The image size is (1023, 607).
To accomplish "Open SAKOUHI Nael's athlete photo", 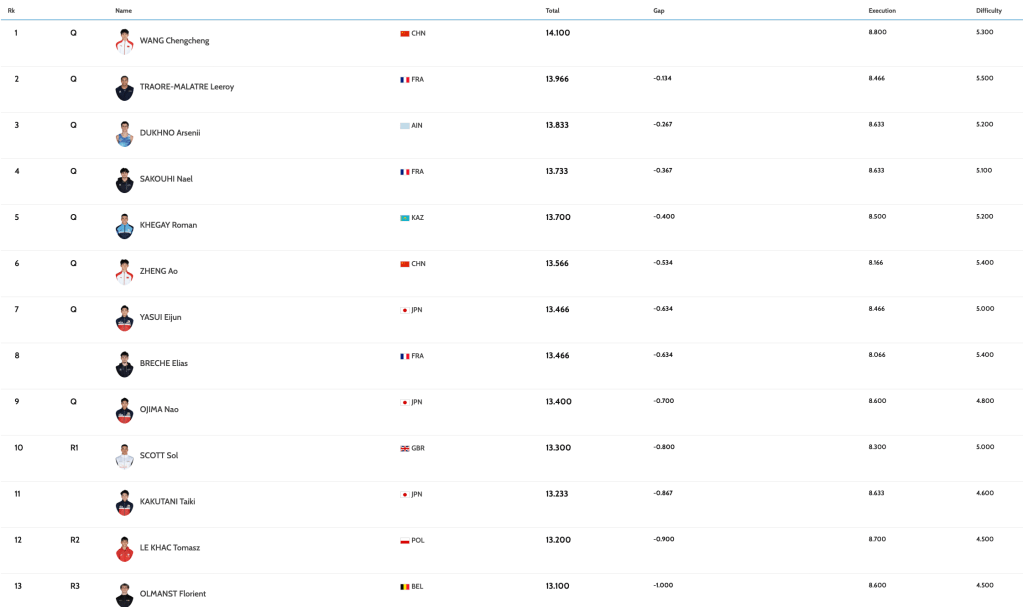I will (x=124, y=179).
